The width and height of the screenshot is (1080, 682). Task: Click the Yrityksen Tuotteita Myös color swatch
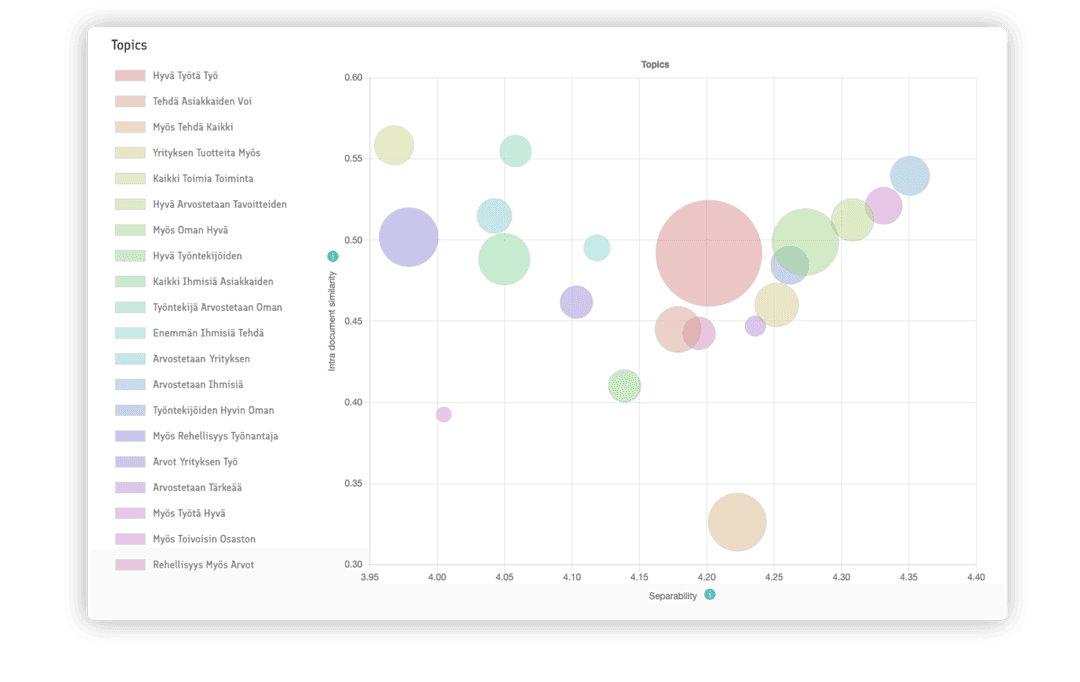tap(130, 153)
